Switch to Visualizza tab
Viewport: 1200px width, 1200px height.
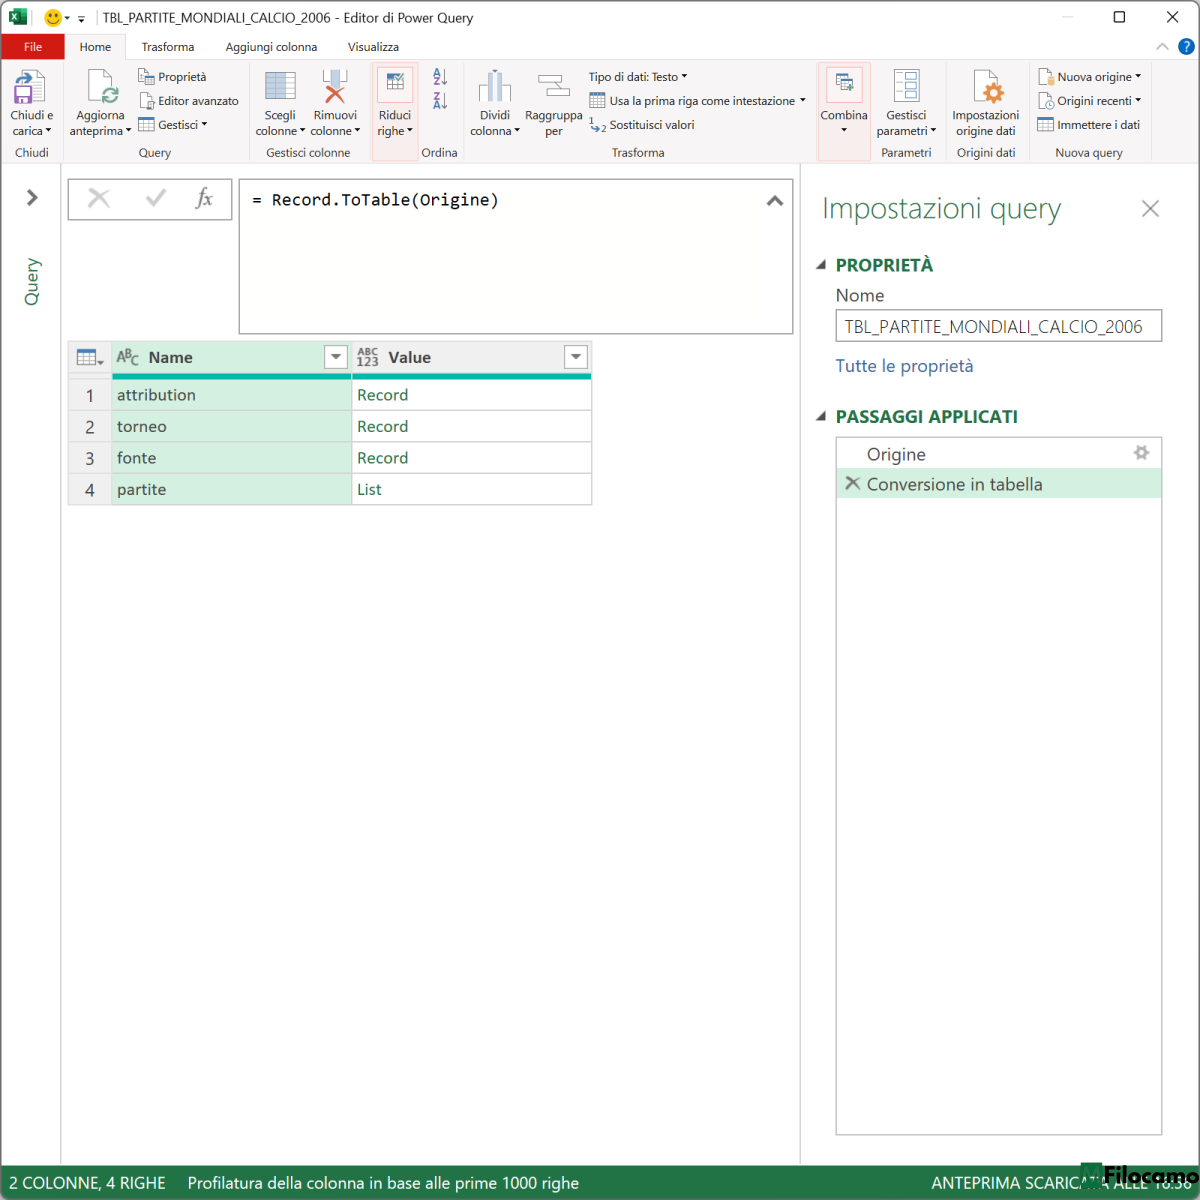(373, 47)
